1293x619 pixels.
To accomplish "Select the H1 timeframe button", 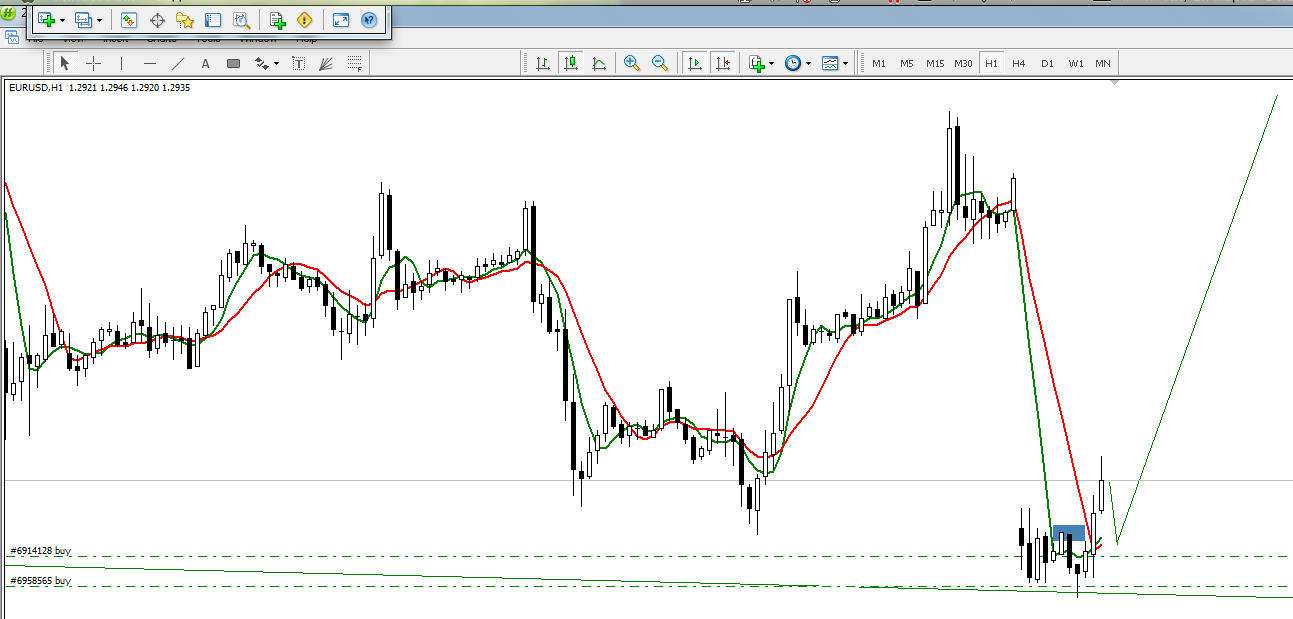I will click(x=991, y=63).
